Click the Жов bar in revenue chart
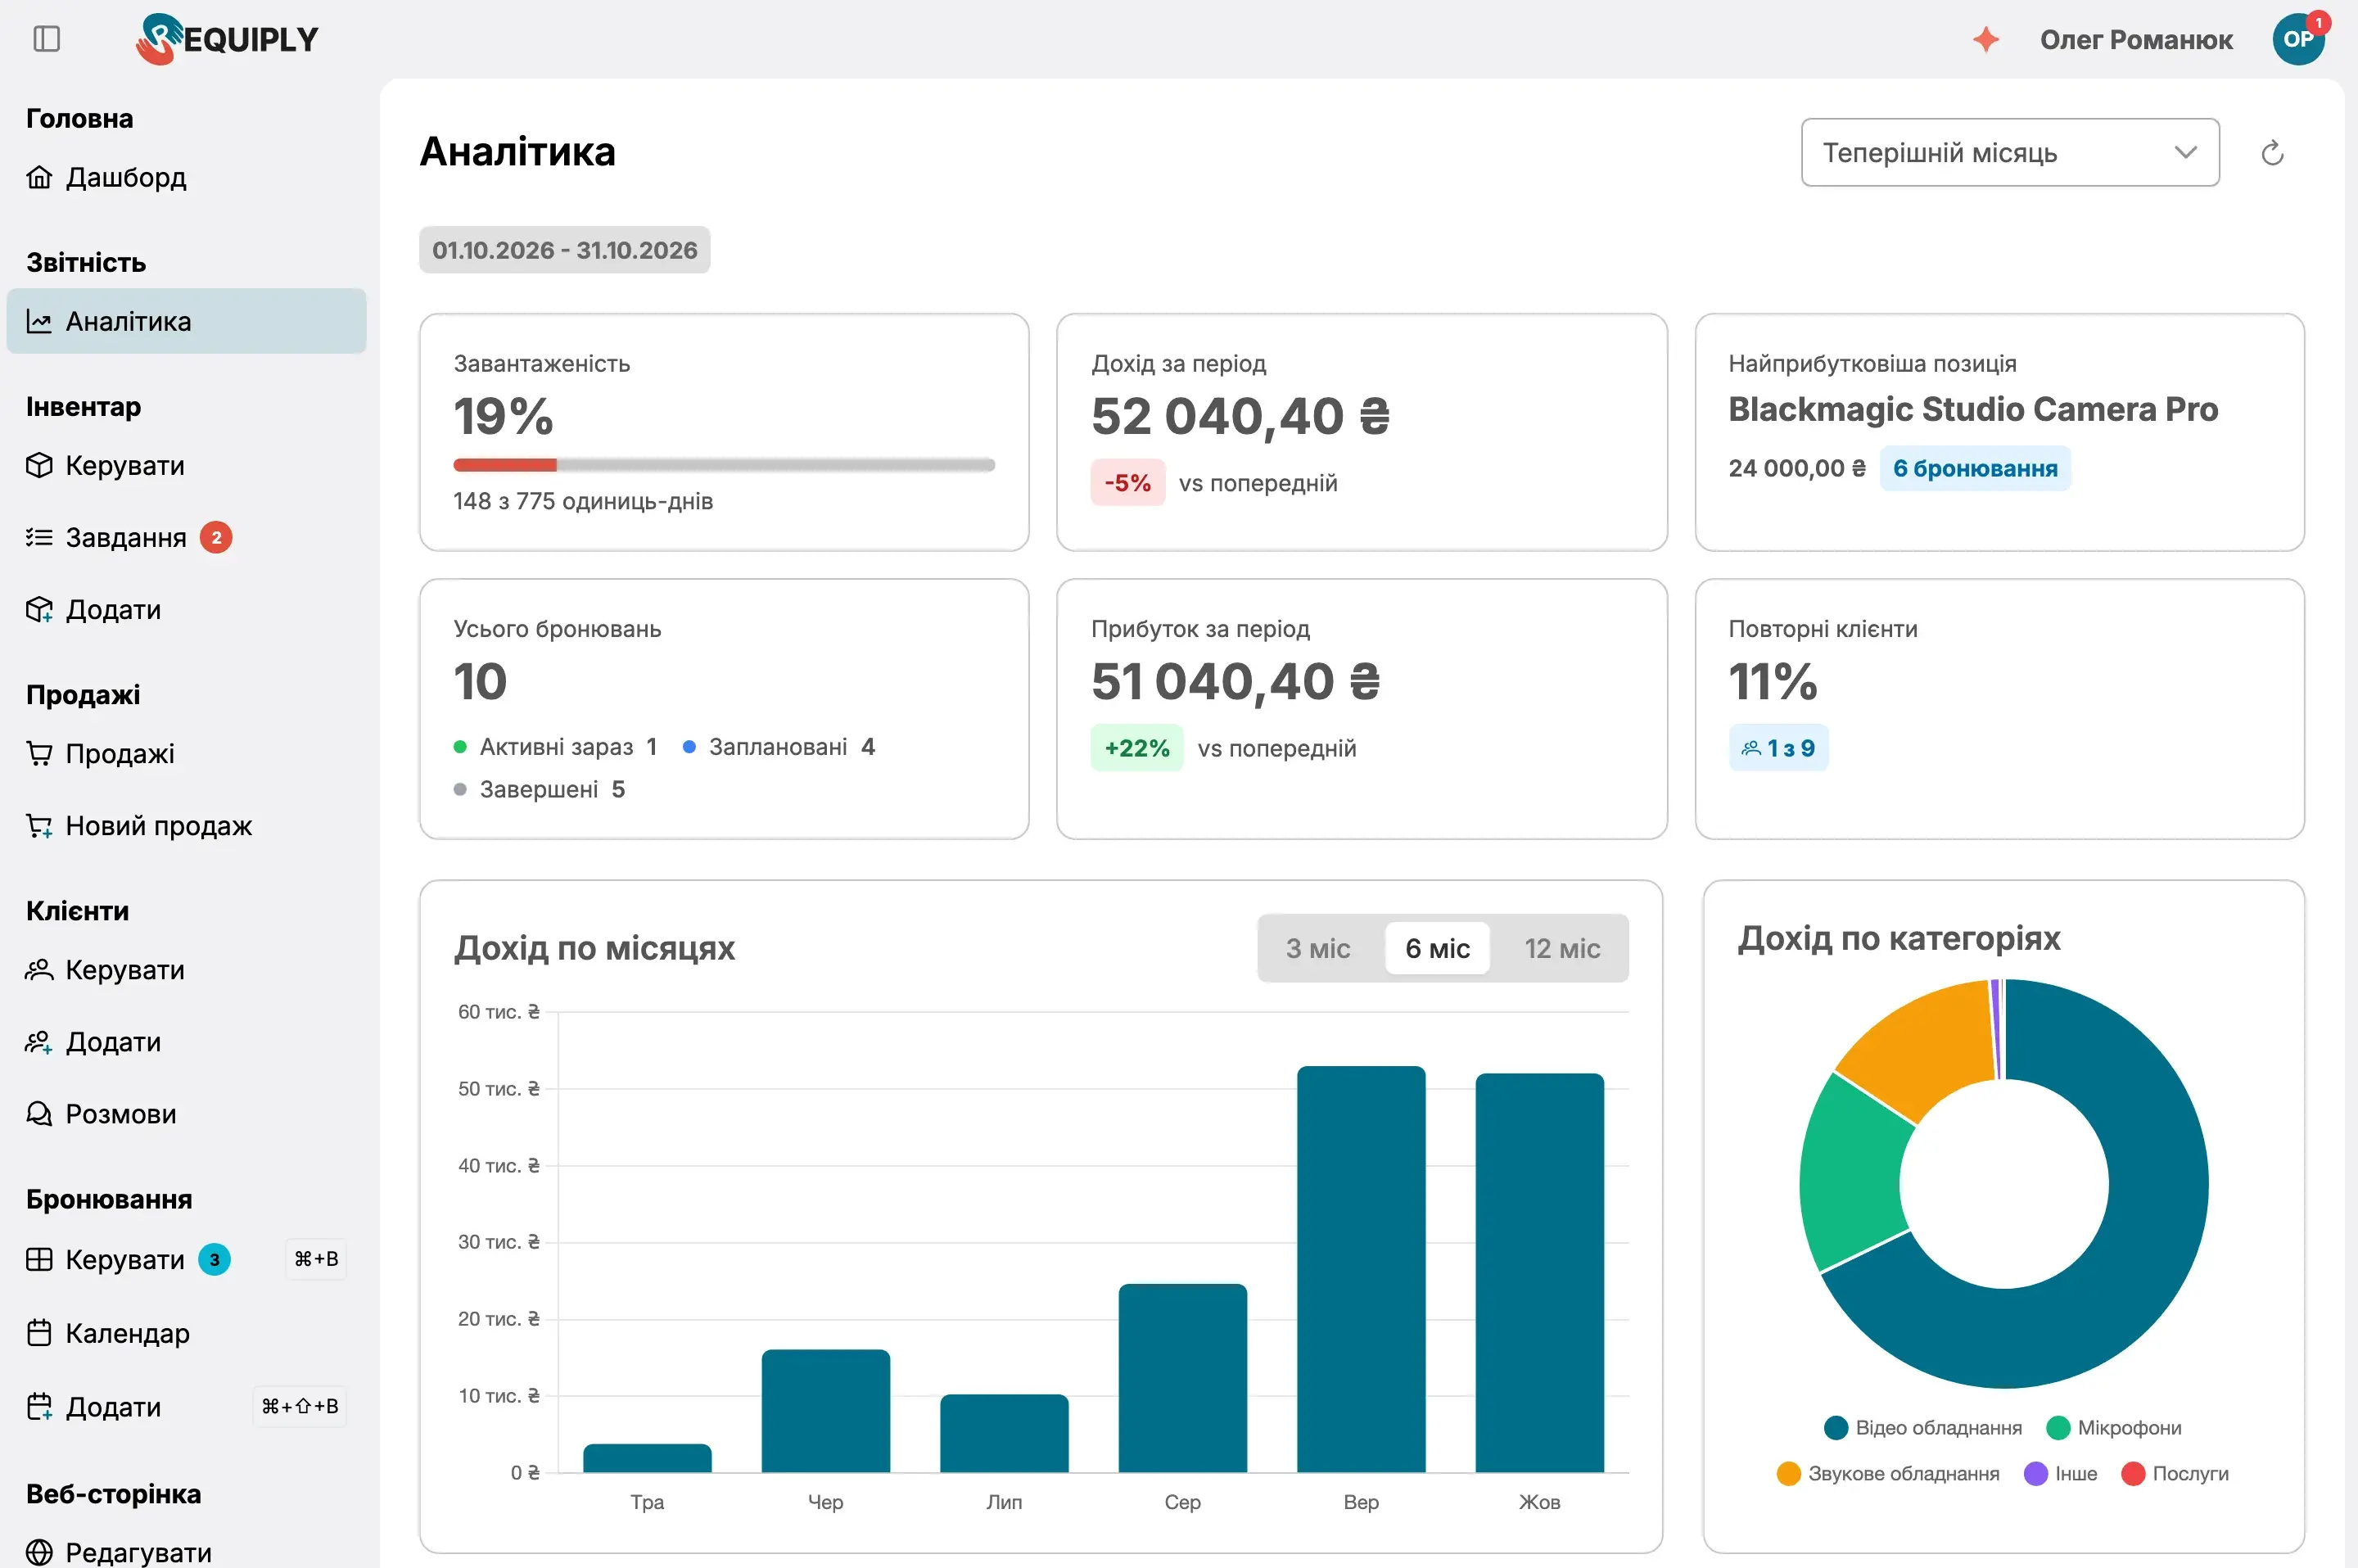Screen dimensions: 2358x1568 pyautogui.click(x=1539, y=1273)
